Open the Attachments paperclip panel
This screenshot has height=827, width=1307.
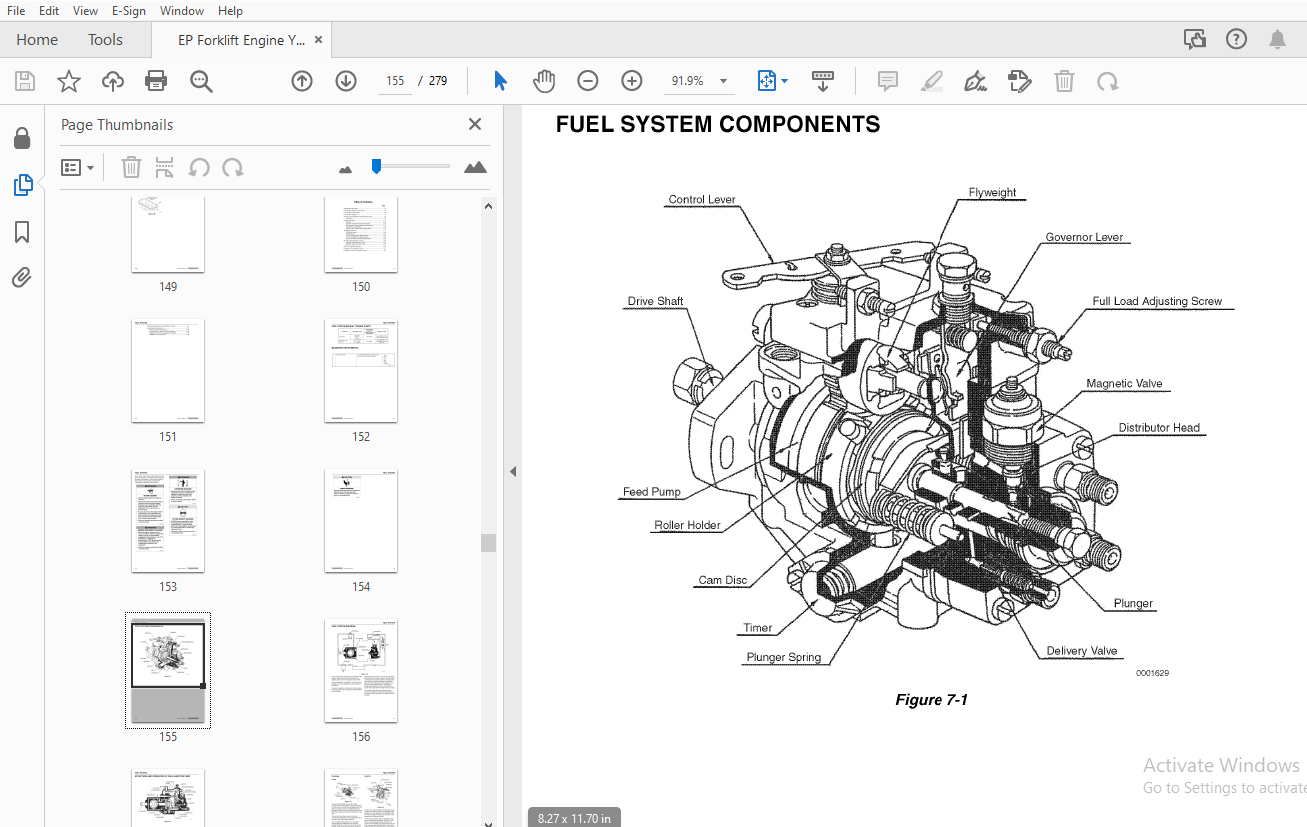tap(22, 277)
